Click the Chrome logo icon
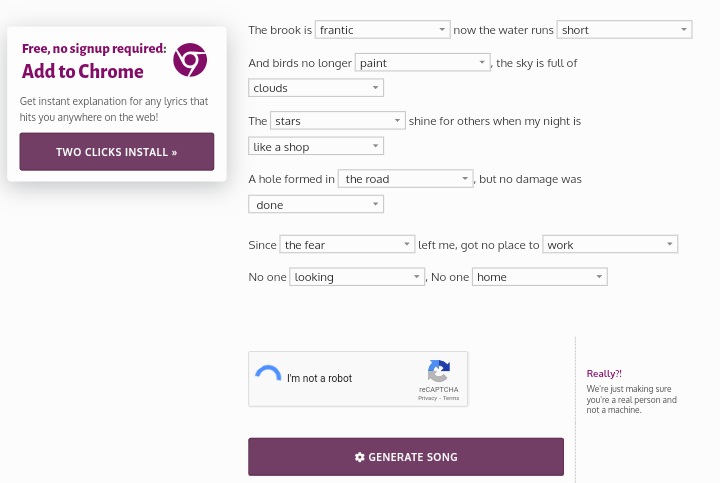 [190, 60]
